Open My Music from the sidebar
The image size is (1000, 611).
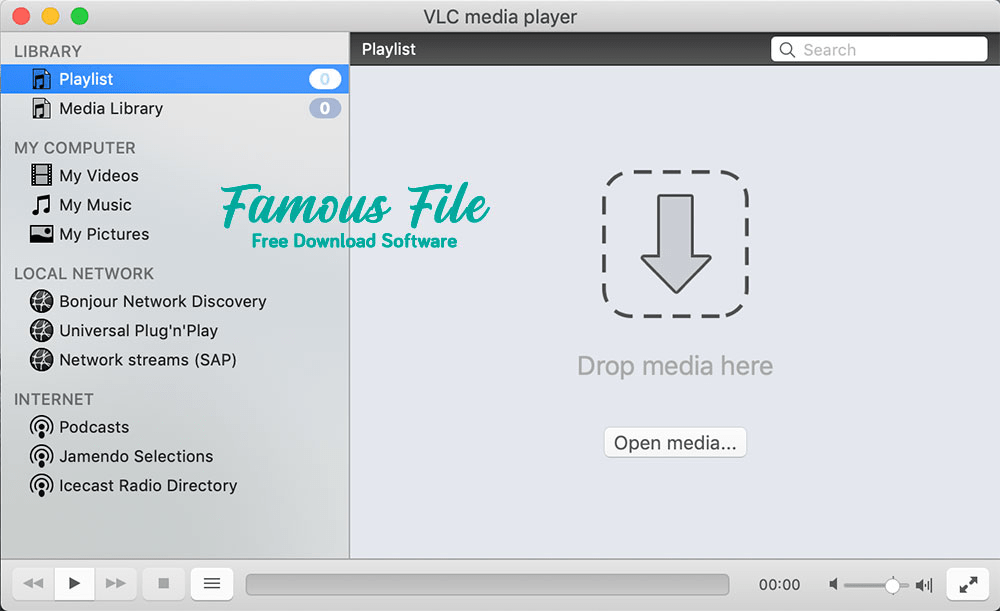pos(95,204)
